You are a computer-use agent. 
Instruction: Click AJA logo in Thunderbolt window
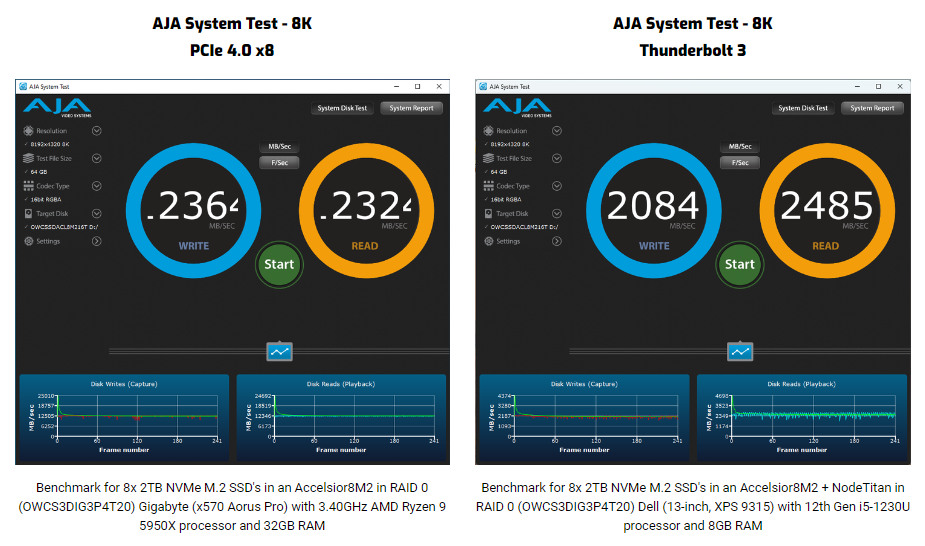tap(517, 108)
